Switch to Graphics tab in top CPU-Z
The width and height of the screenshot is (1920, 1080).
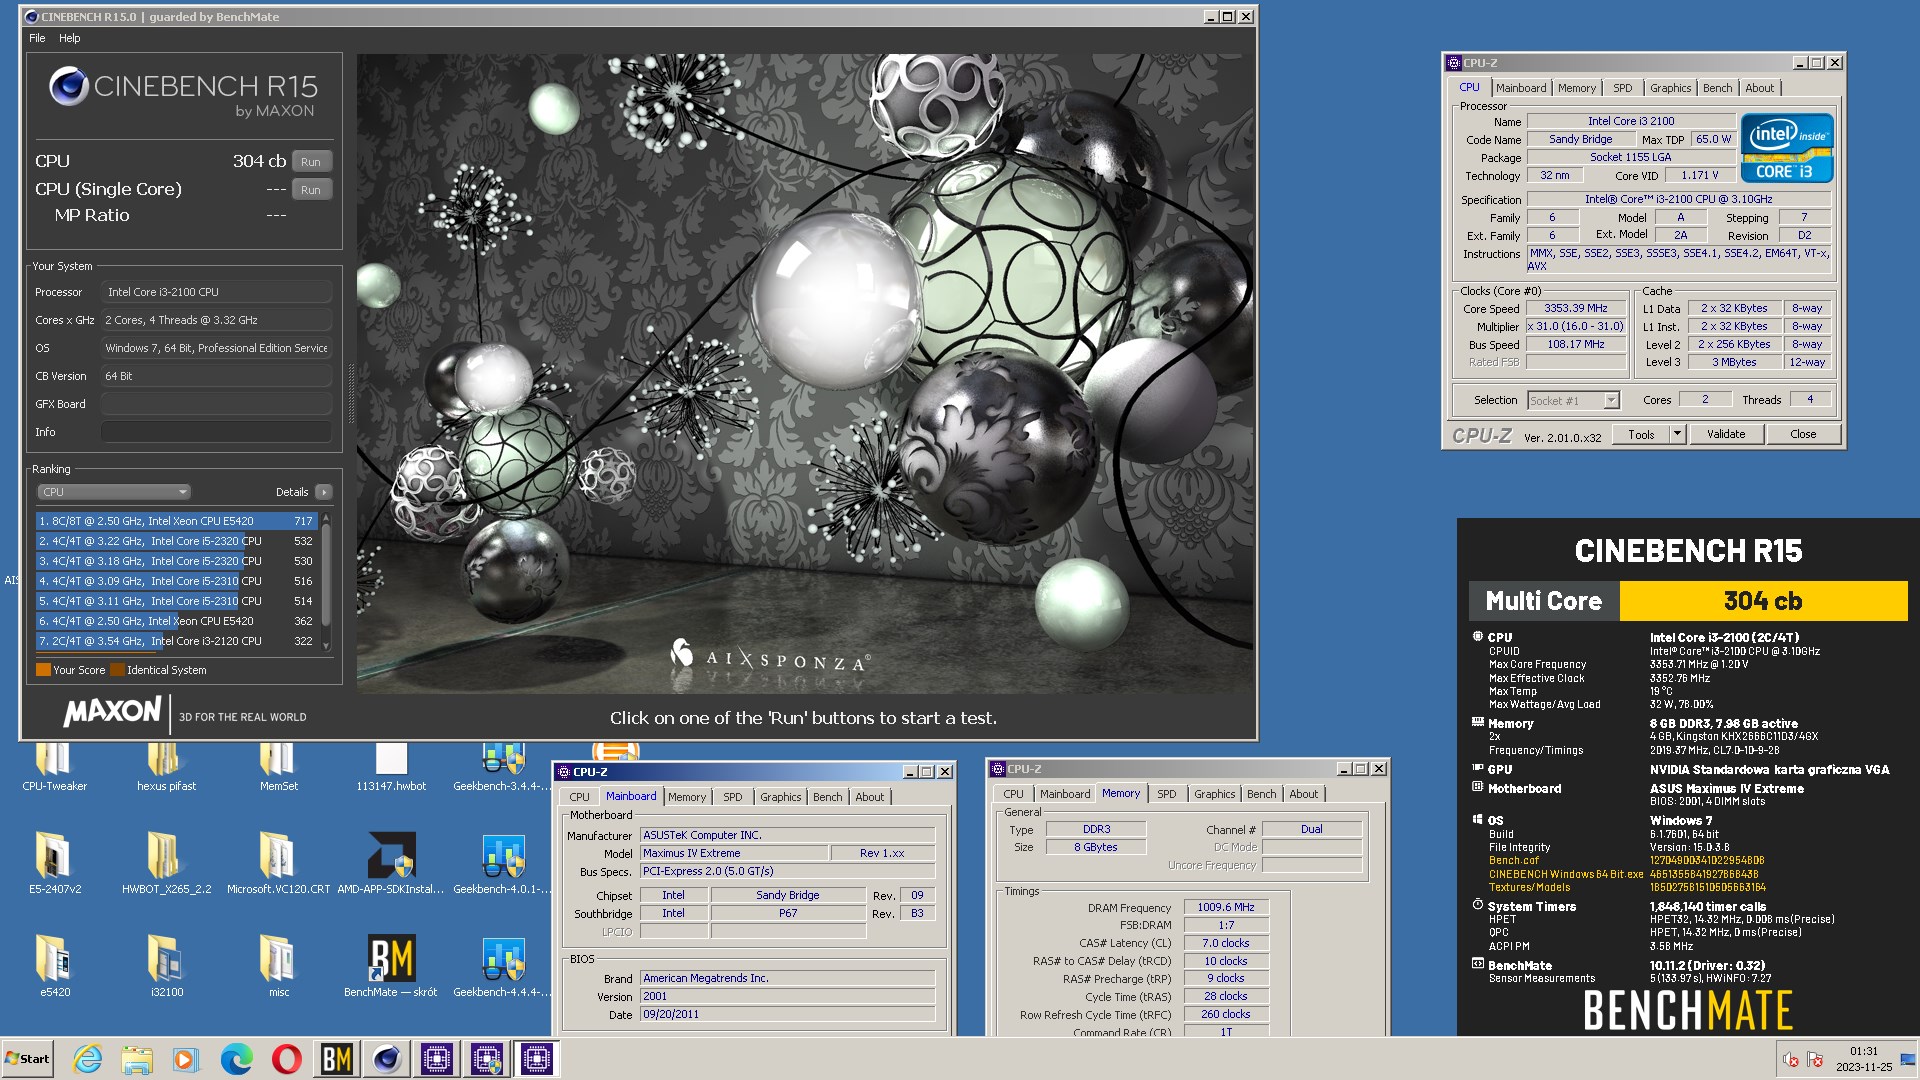pos(1670,88)
